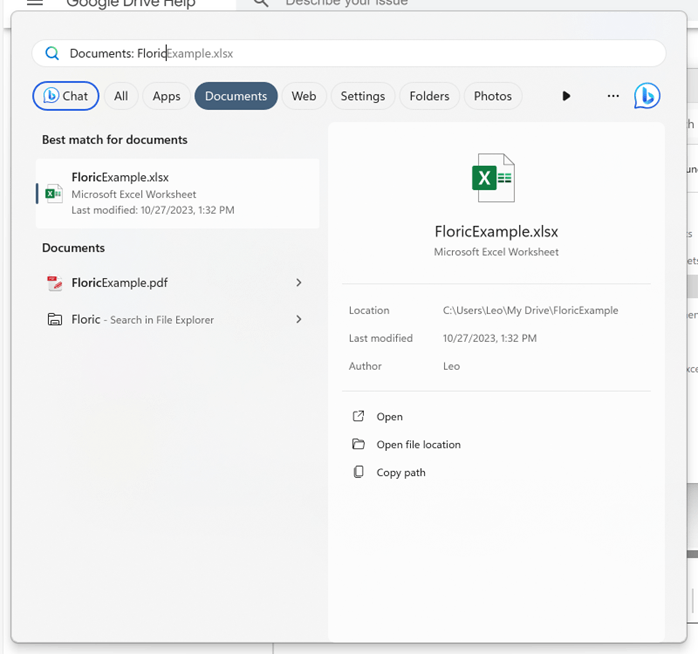Show more filters with the arrow button
Screen dimensions: 698x654
566,96
